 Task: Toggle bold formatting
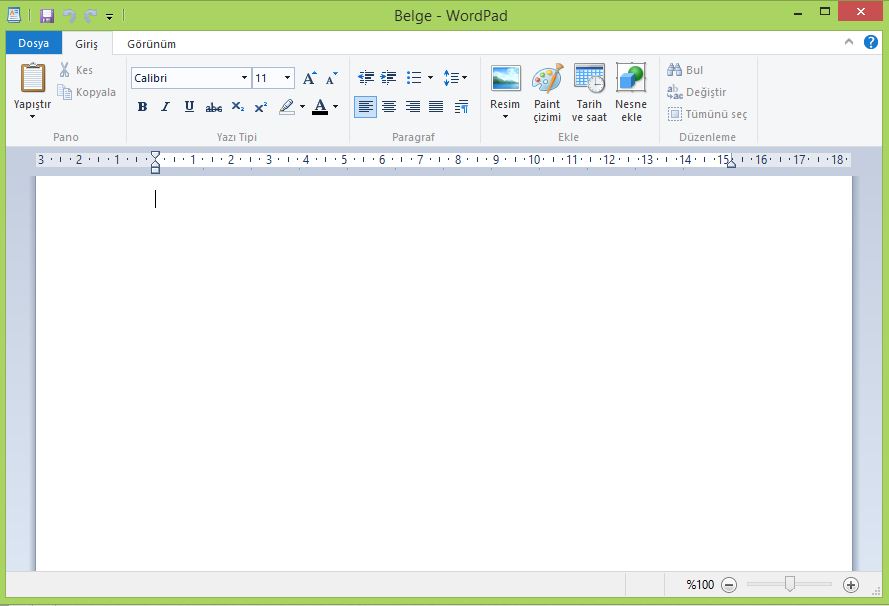(142, 107)
